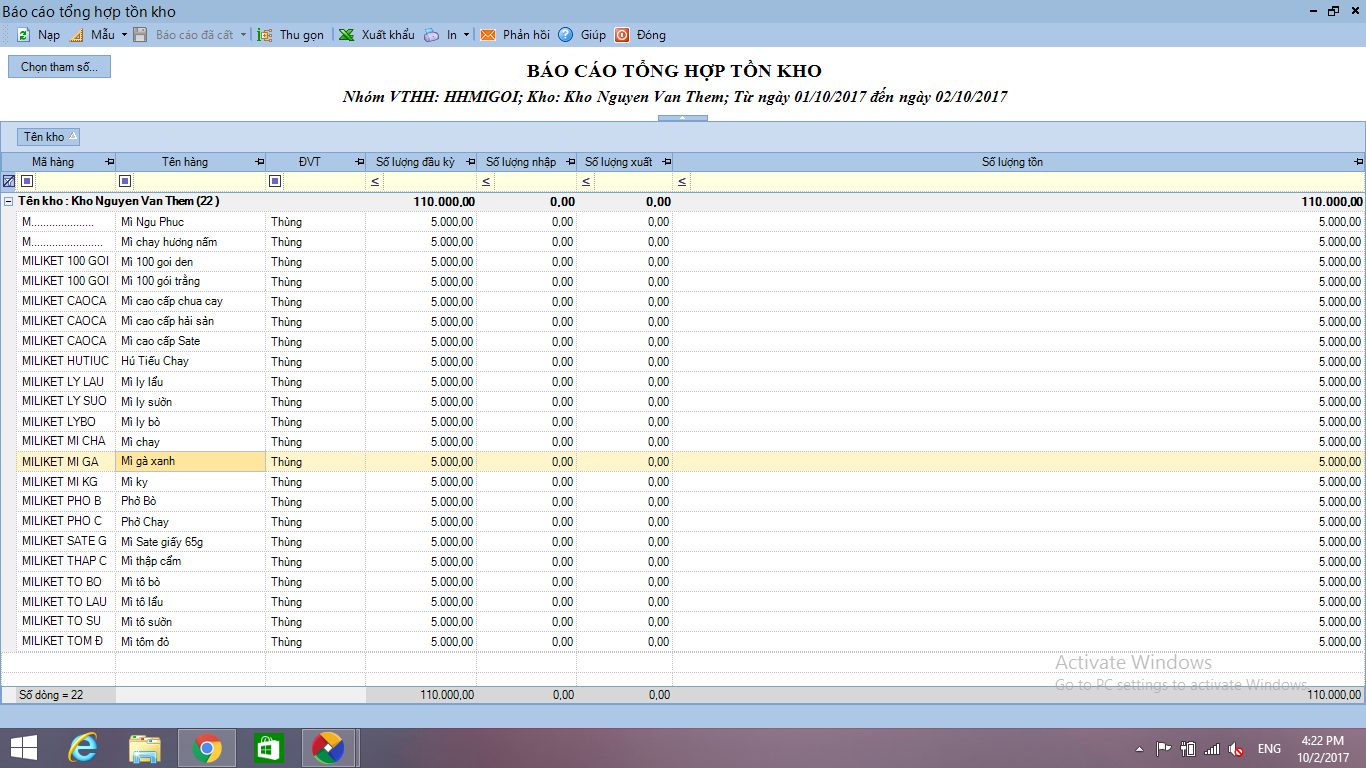This screenshot has width=1366, height=768.
Task: Click the Chọn tham số button
Action: pos(59,67)
